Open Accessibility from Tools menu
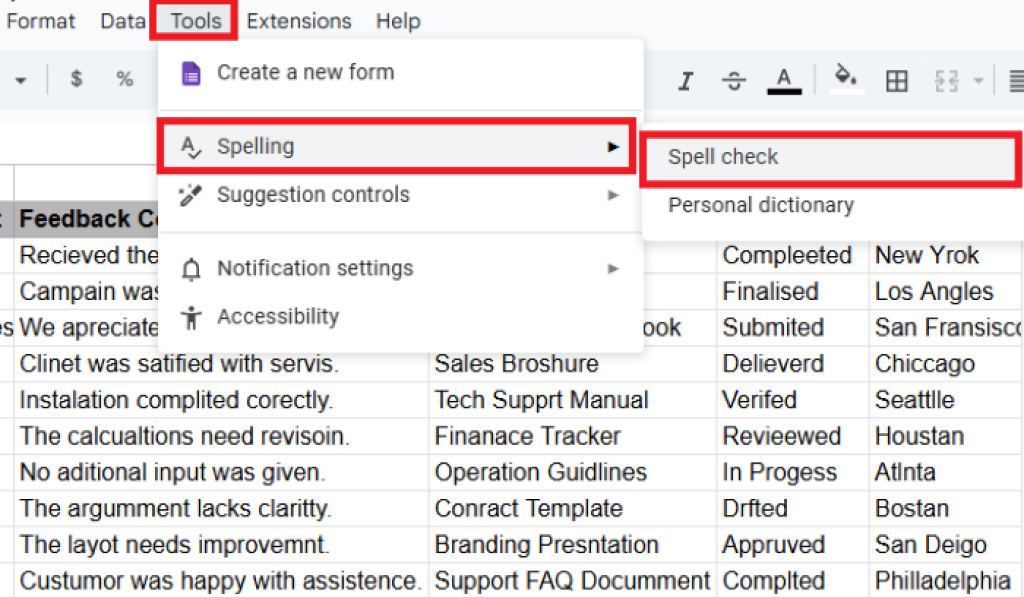This screenshot has width=1024, height=597. pos(278,317)
